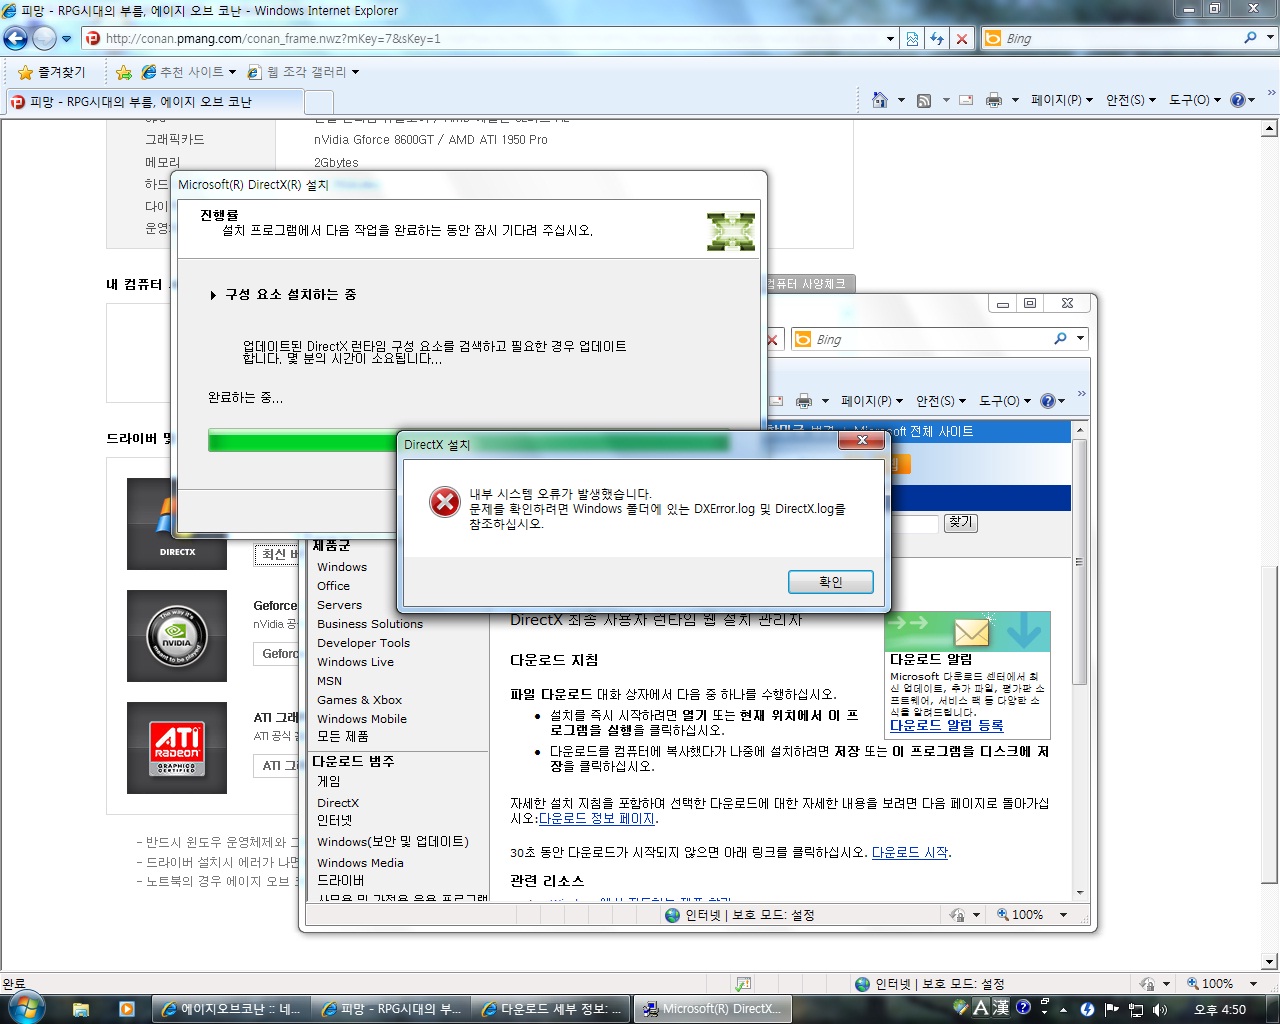The image size is (1280, 1024).
Task: Open Print dropdown arrow in popup IE window
Action: (825, 401)
